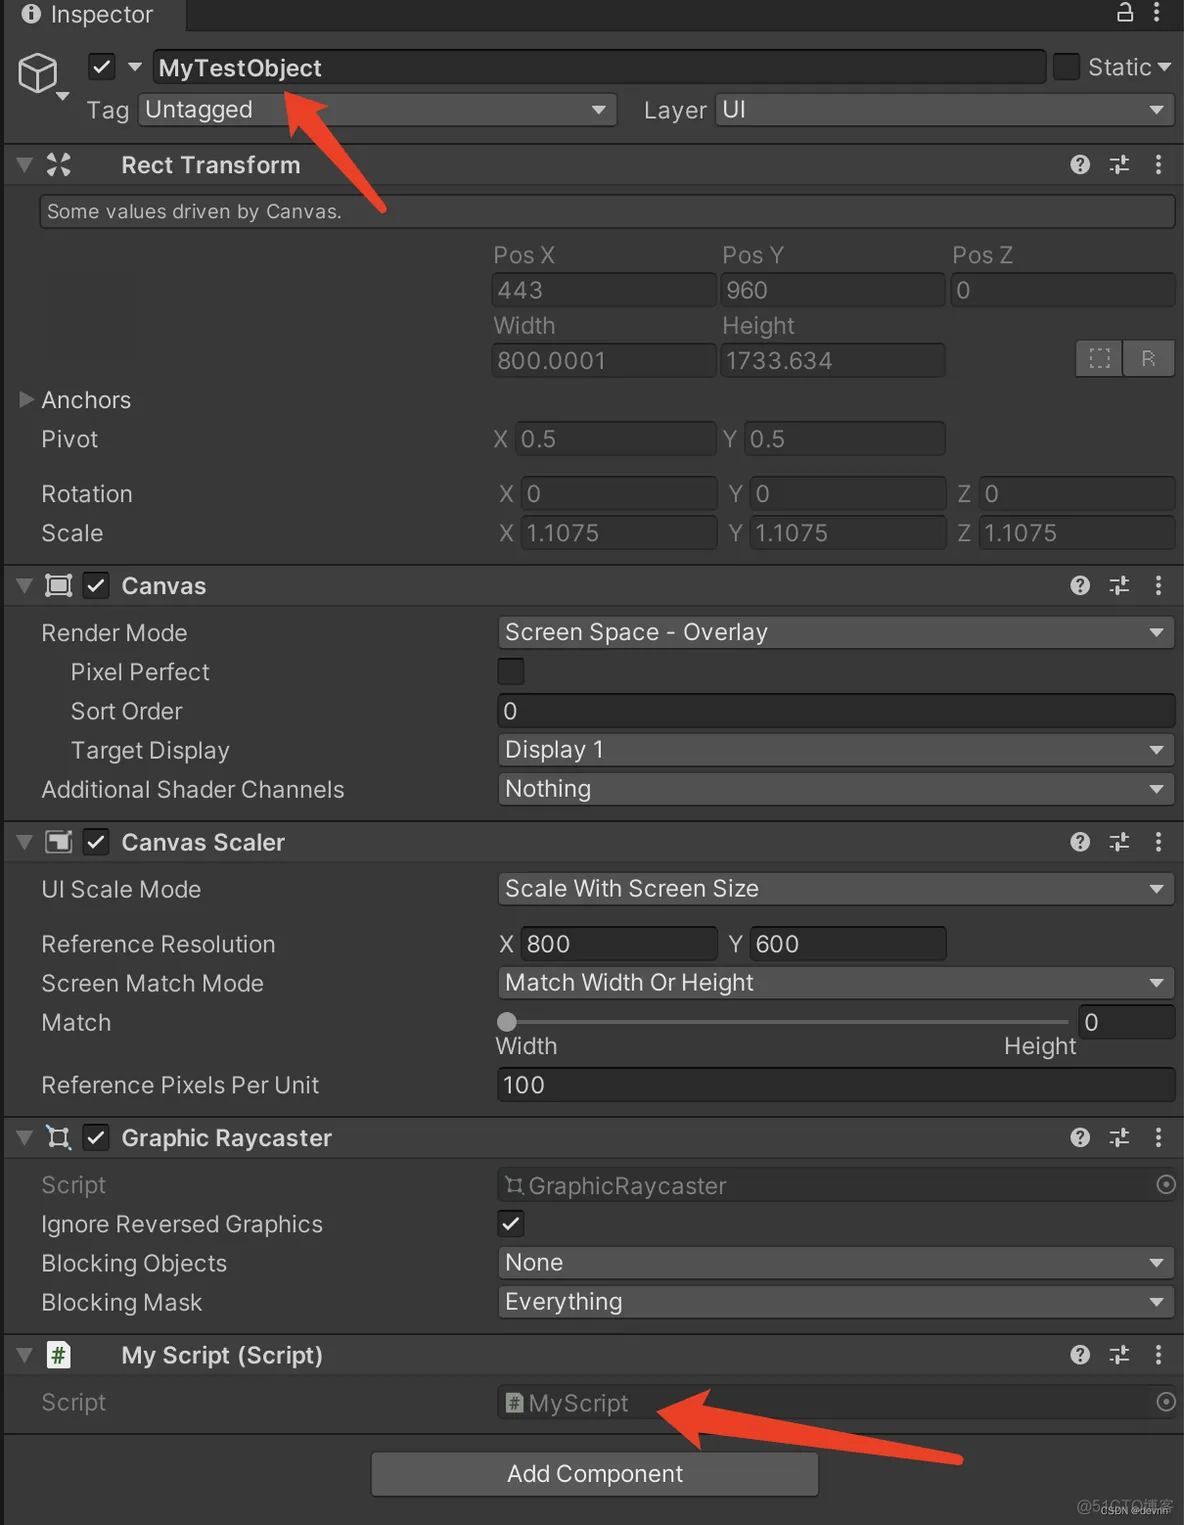Open My Script preset selector

[1119, 1354]
